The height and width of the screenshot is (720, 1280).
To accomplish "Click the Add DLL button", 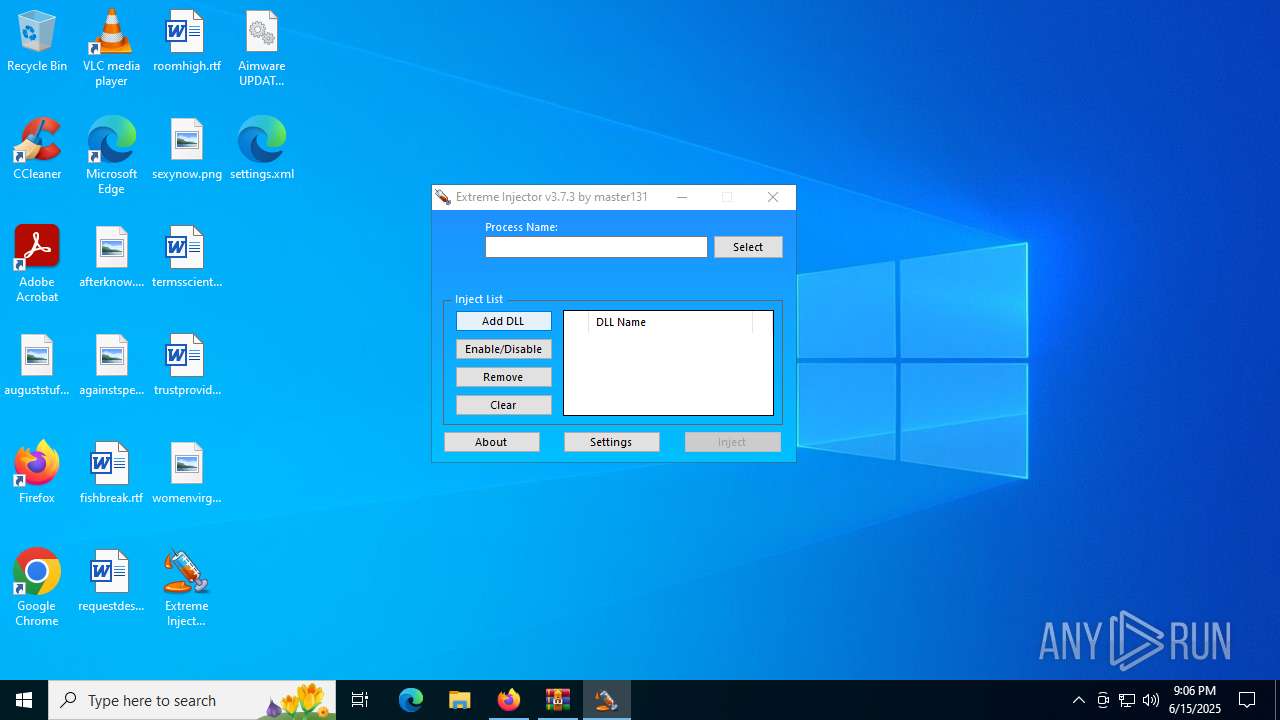I will (x=503, y=321).
